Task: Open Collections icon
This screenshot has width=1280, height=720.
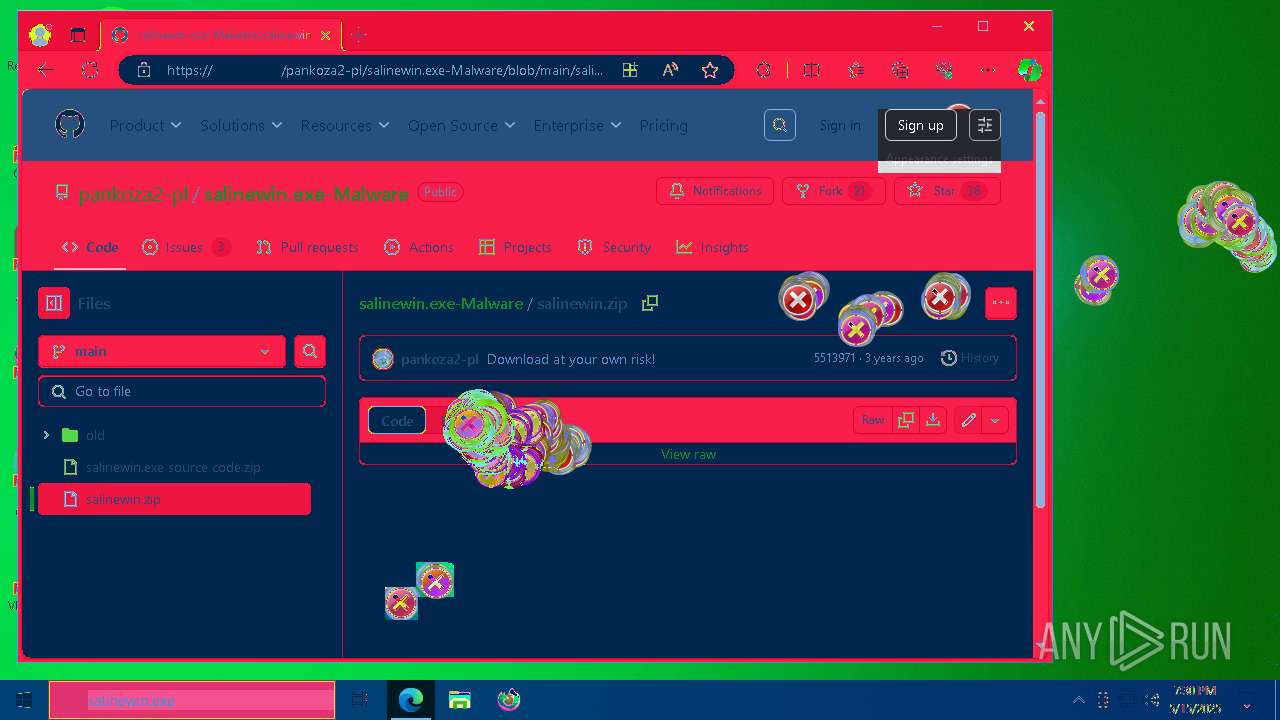Action: tap(900, 70)
